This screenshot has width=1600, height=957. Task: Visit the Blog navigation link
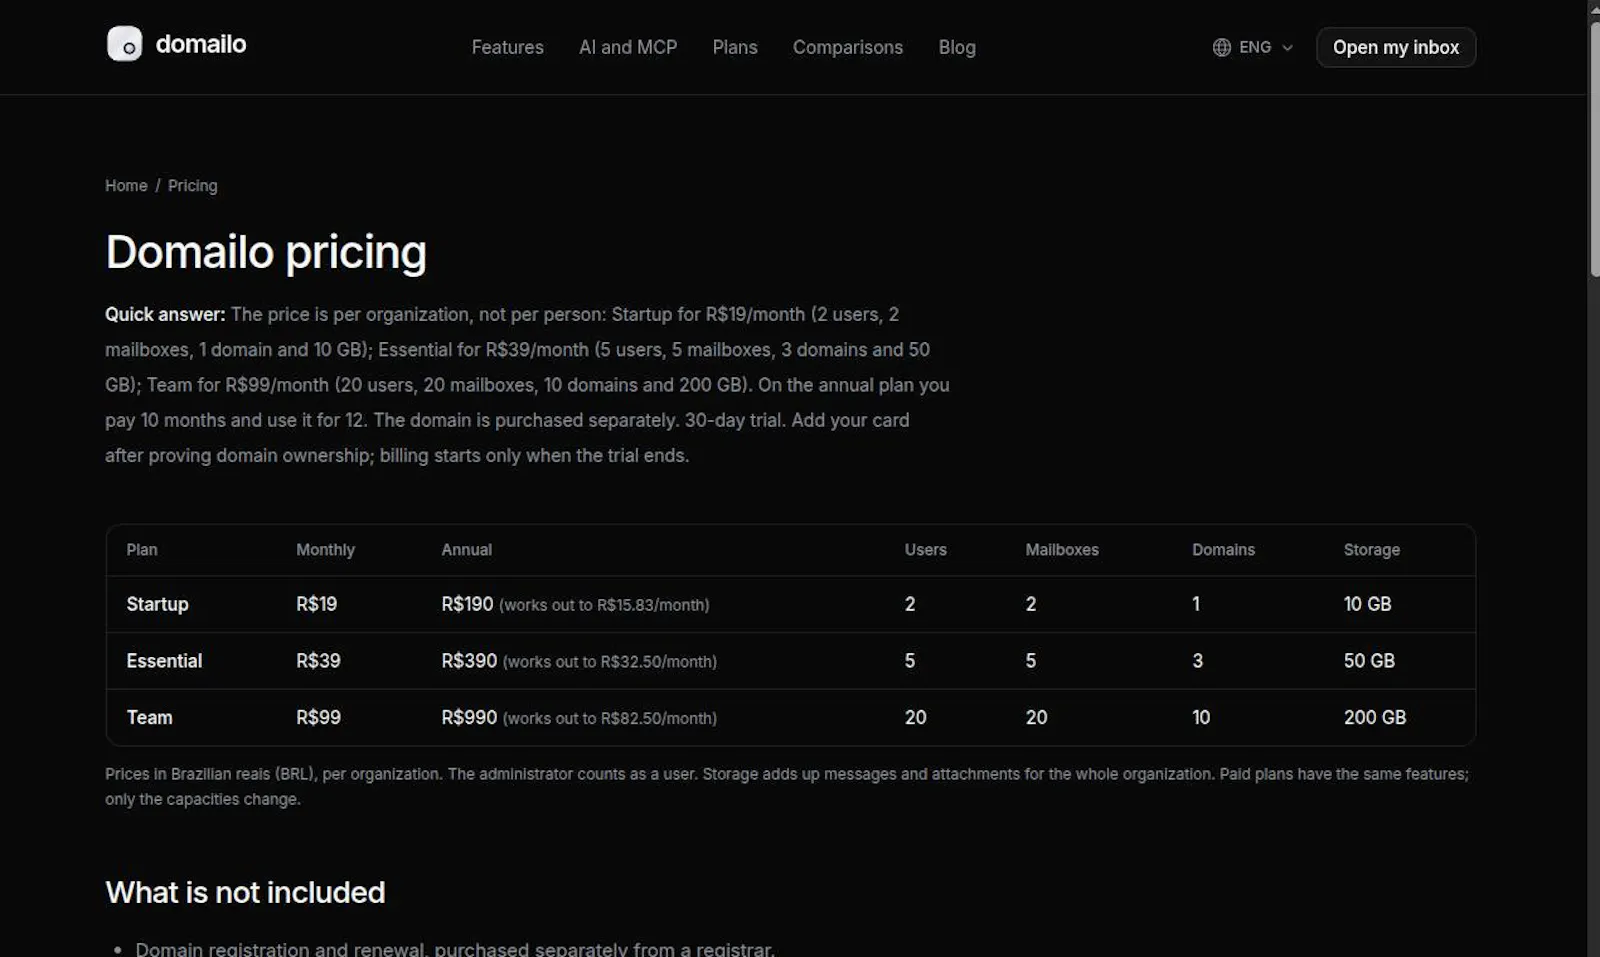[x=957, y=47]
